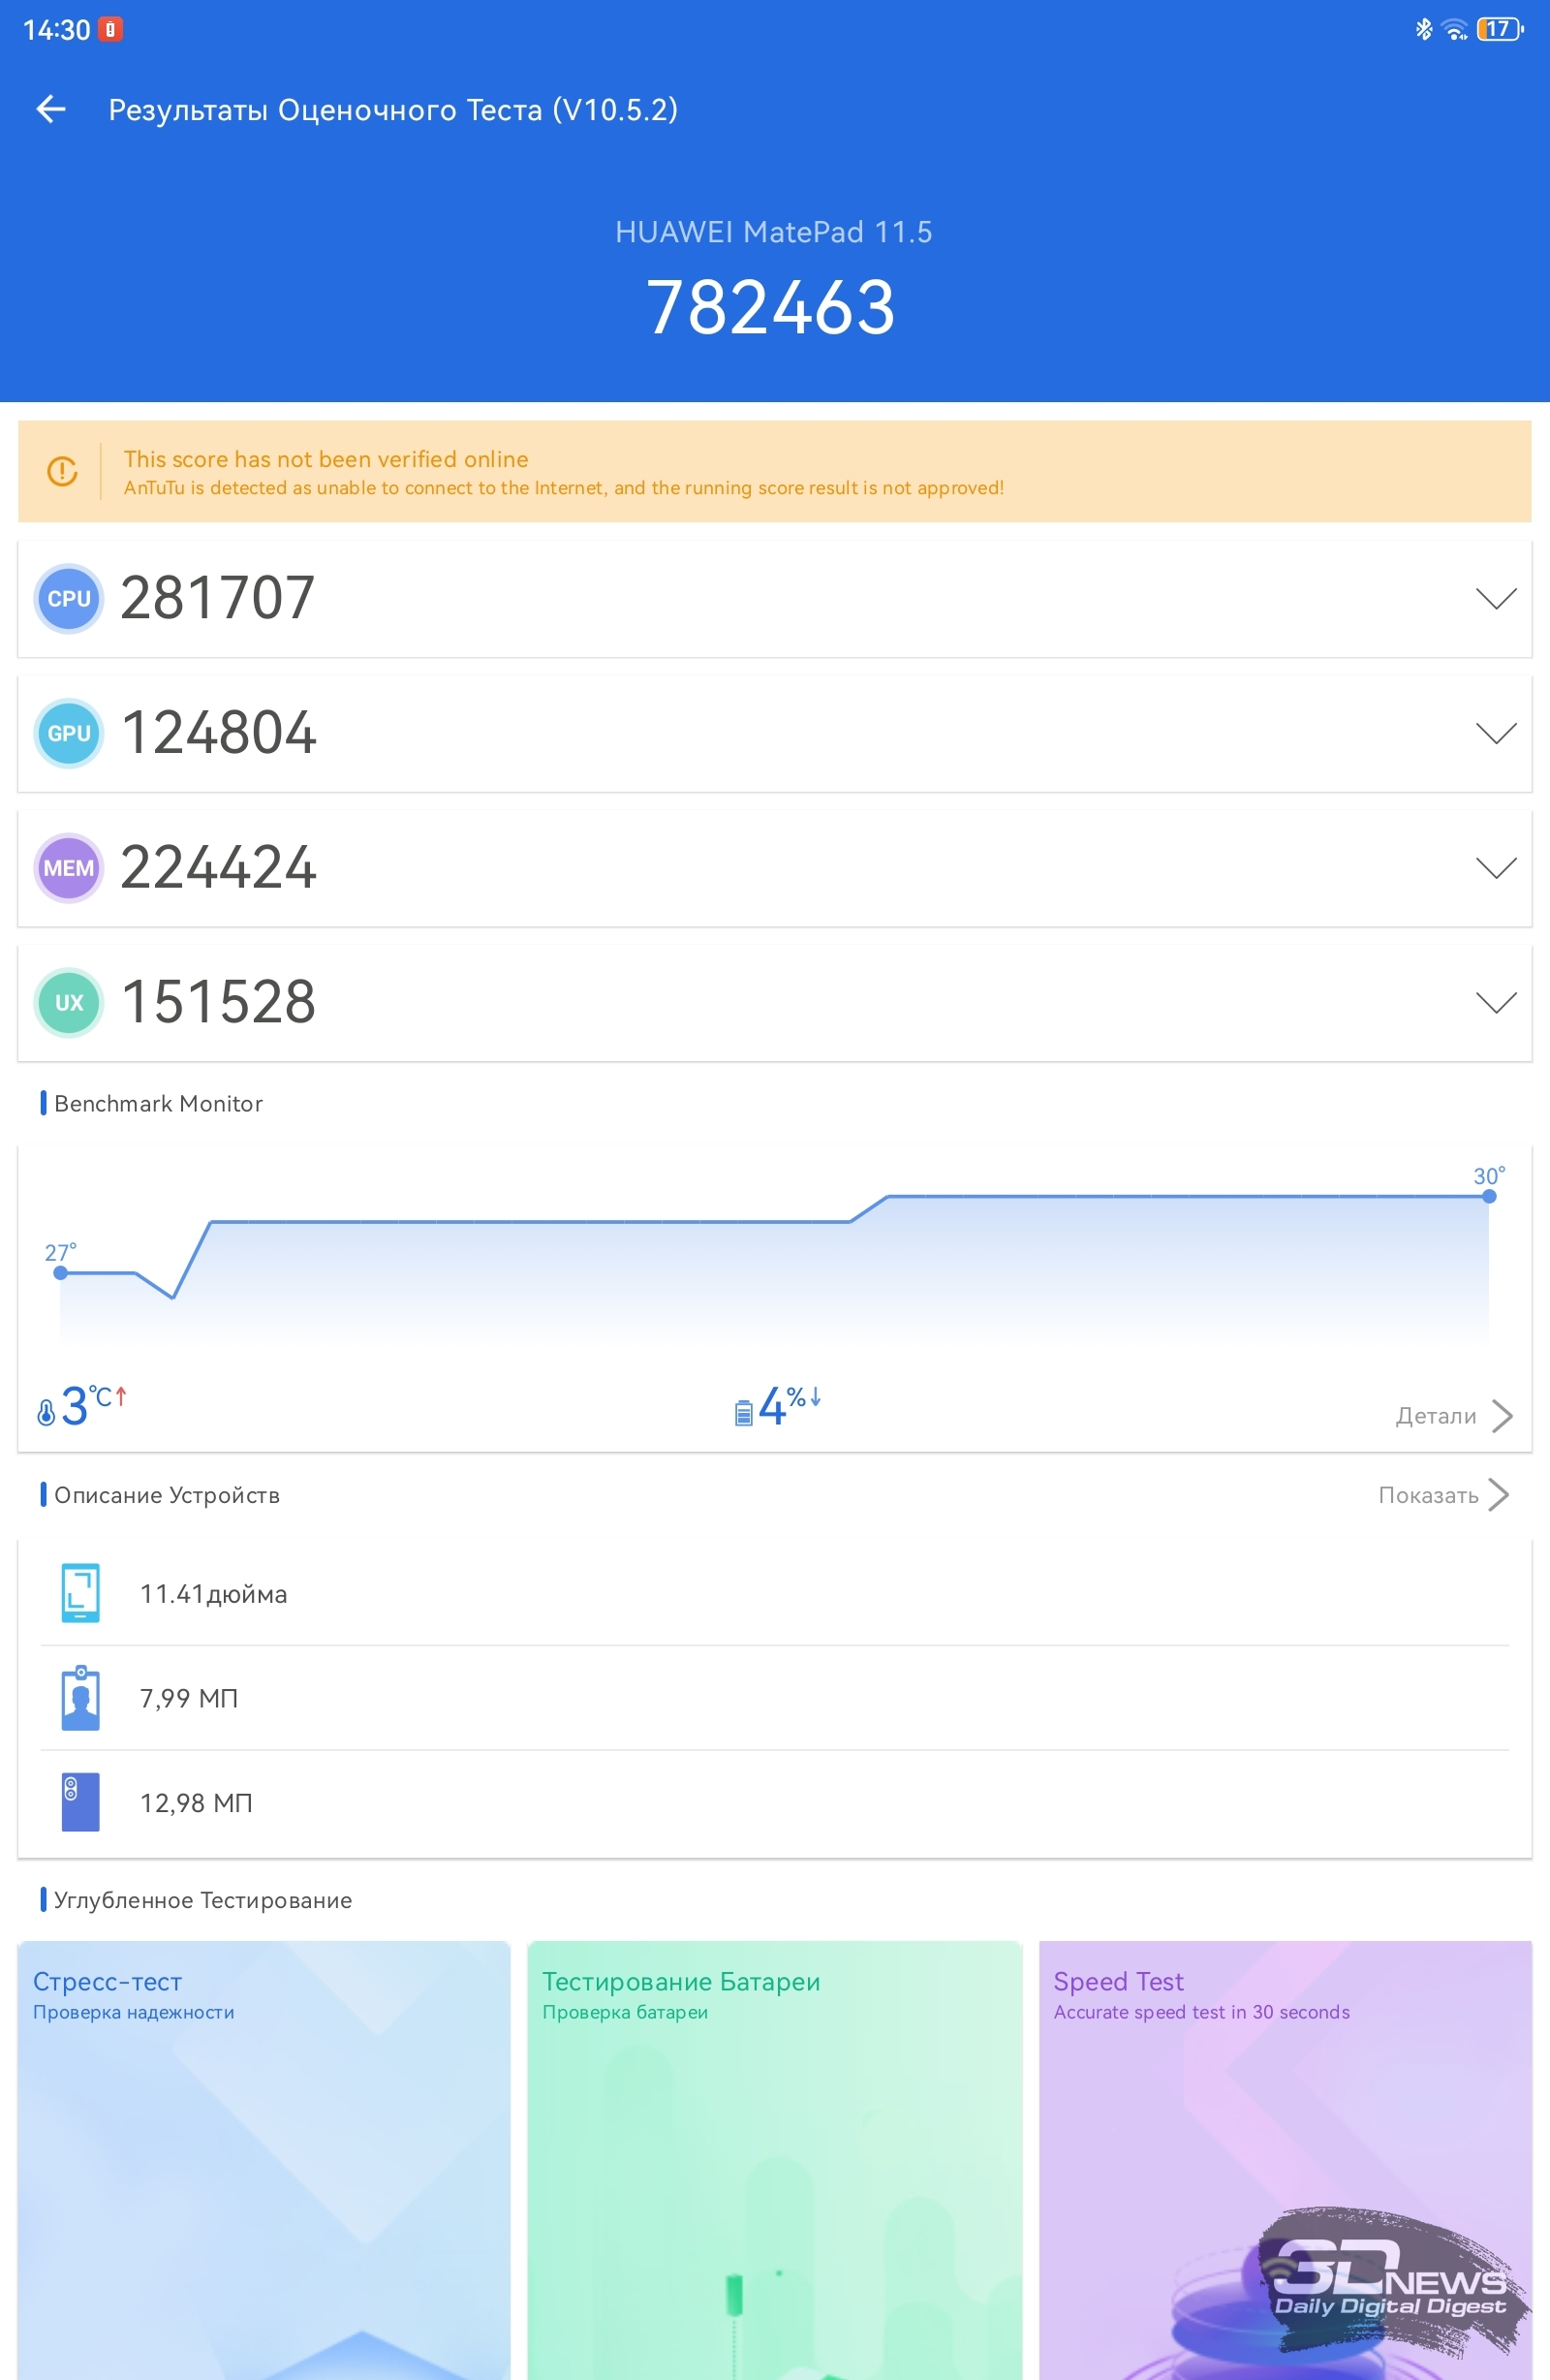Image resolution: width=1550 pixels, height=2380 pixels.
Task: Open the Стресс-тест card
Action: click(264, 2160)
